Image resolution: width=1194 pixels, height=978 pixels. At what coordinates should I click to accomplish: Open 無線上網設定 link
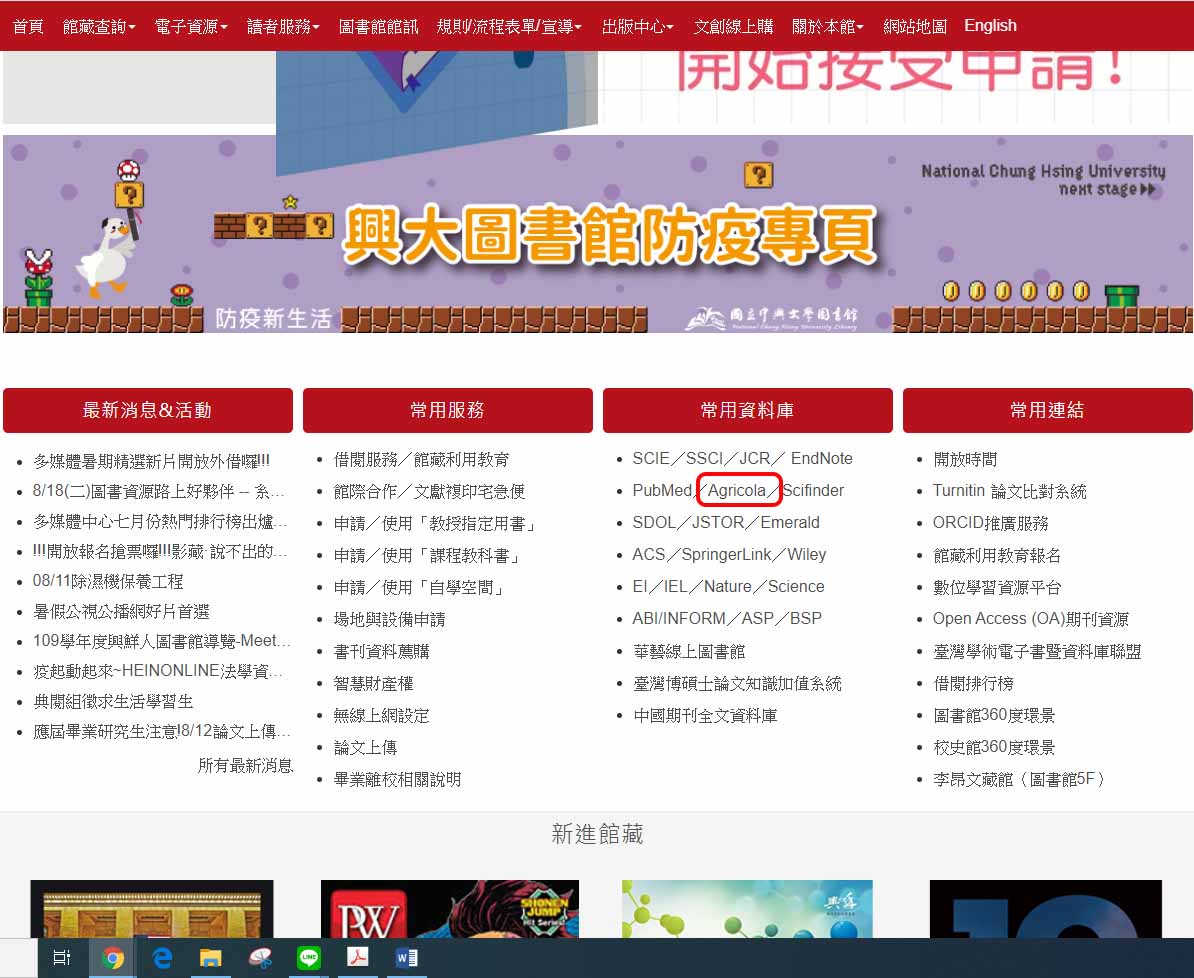click(382, 715)
